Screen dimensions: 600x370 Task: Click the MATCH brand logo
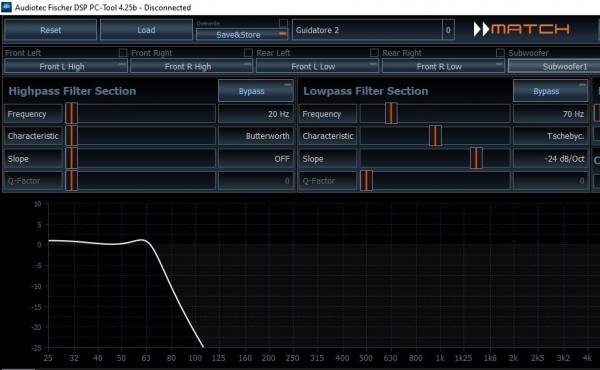(522, 29)
